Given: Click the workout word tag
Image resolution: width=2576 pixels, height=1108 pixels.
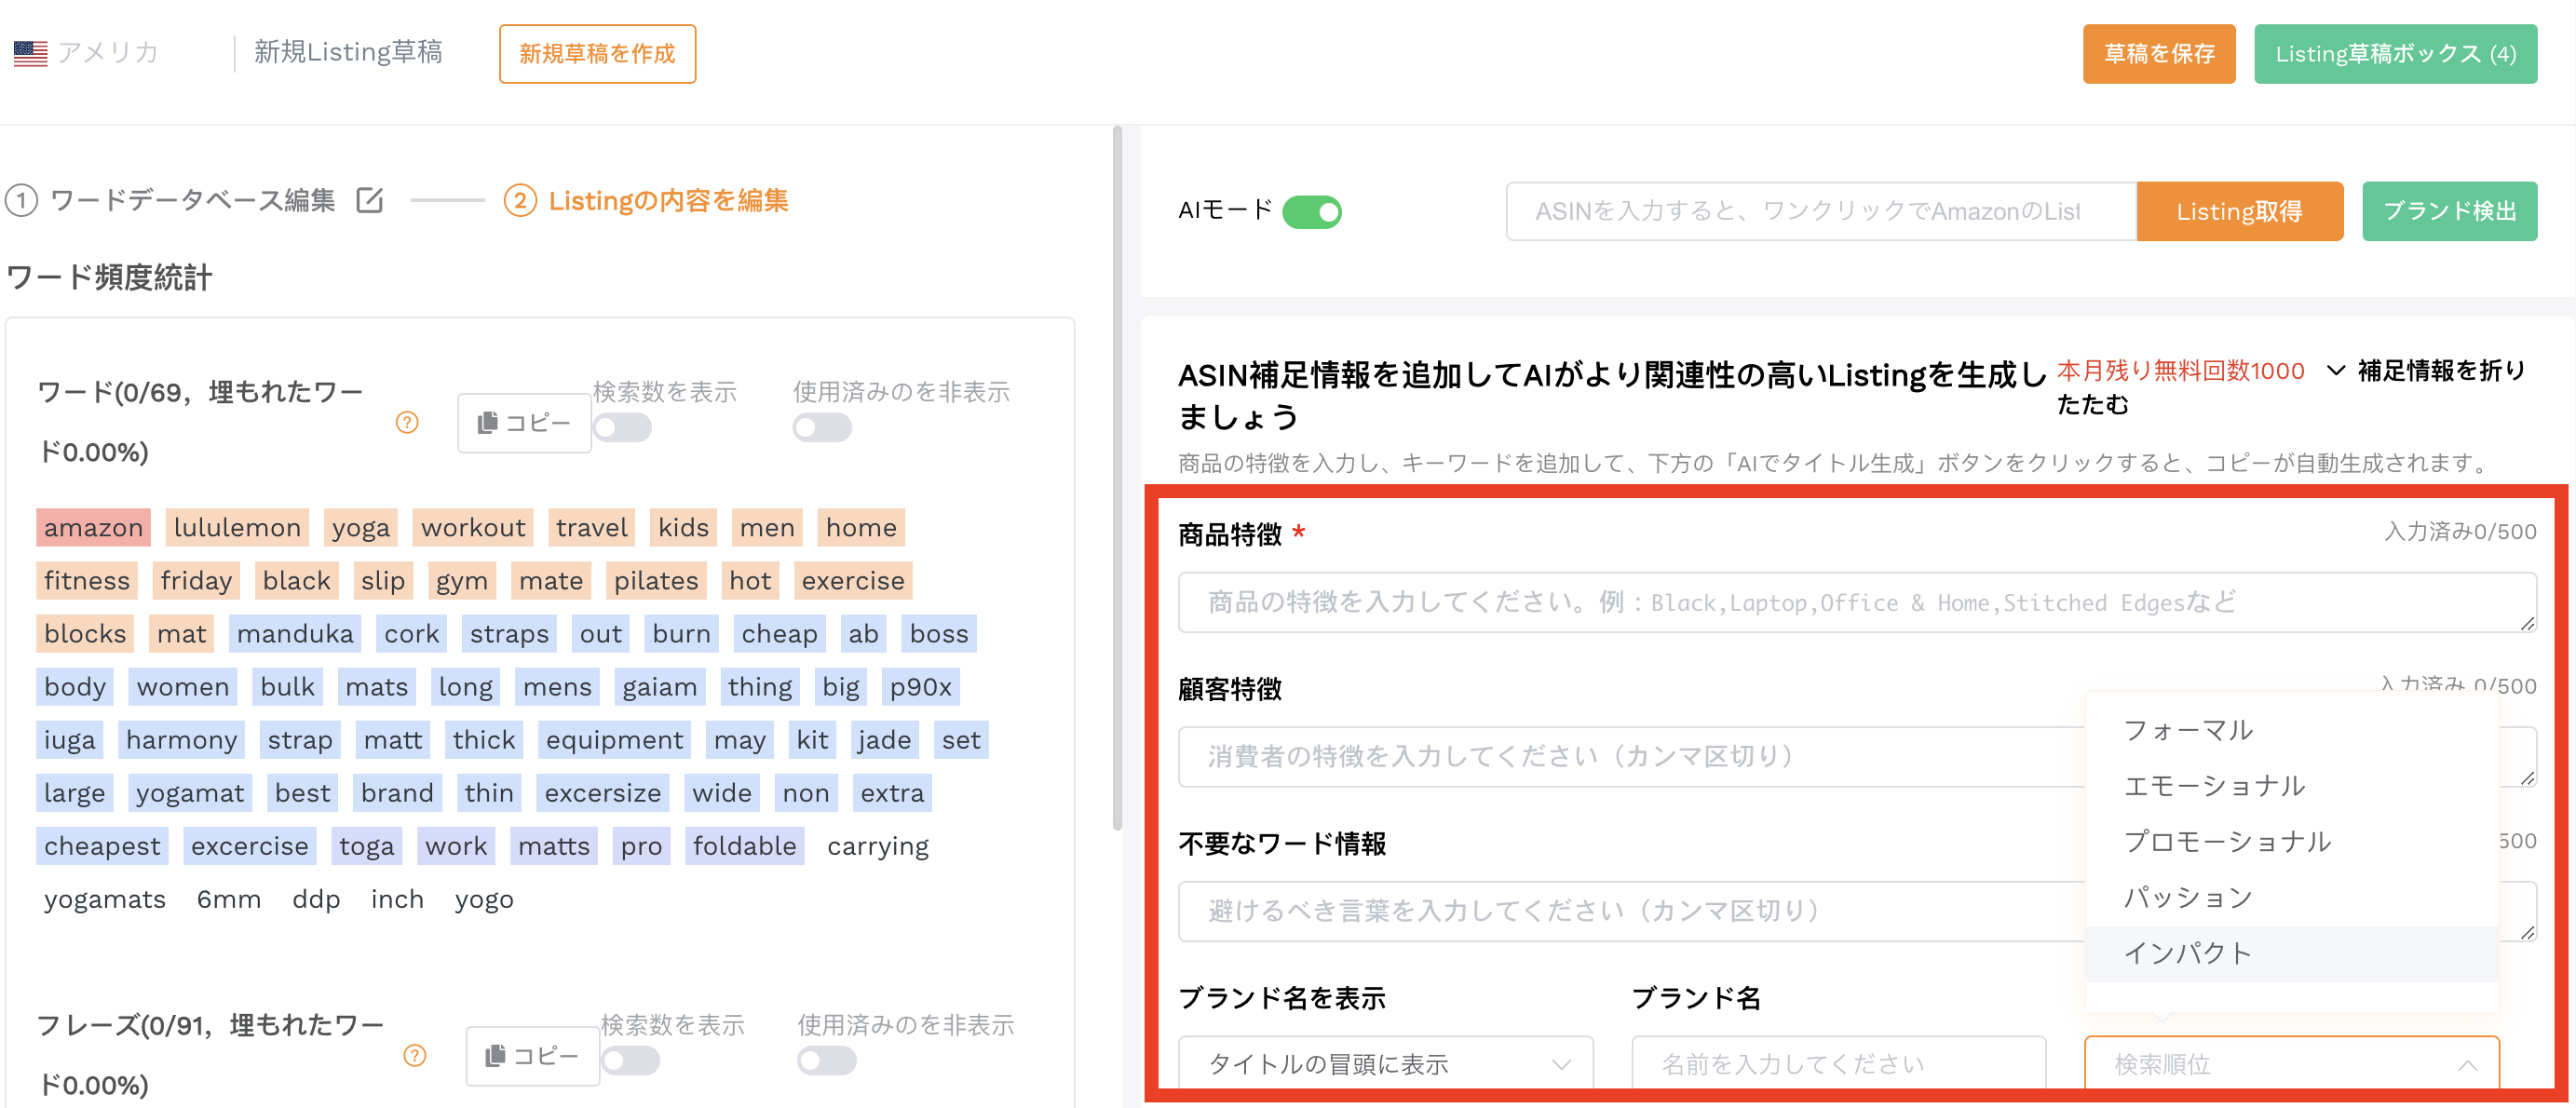Looking at the screenshot, I should pyautogui.click(x=473, y=528).
